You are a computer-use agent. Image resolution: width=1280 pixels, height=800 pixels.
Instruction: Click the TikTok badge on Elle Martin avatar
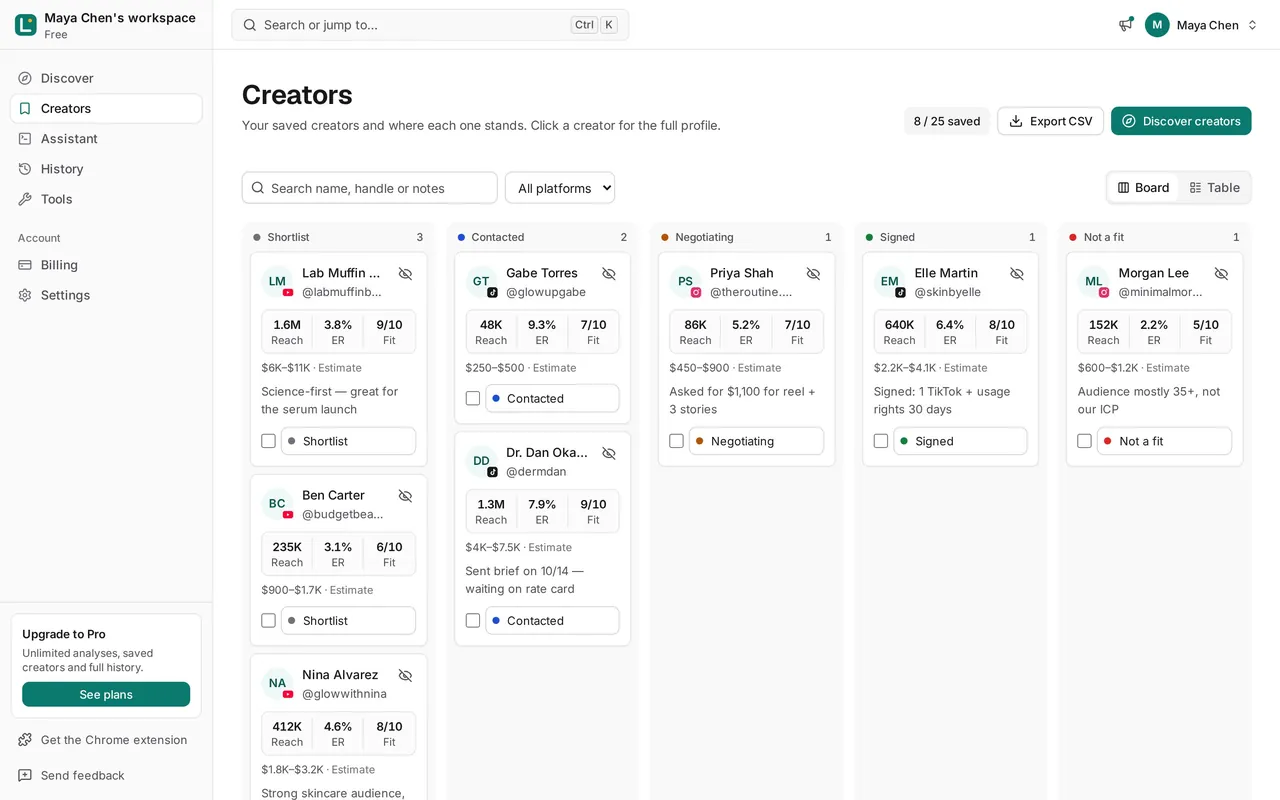click(900, 293)
